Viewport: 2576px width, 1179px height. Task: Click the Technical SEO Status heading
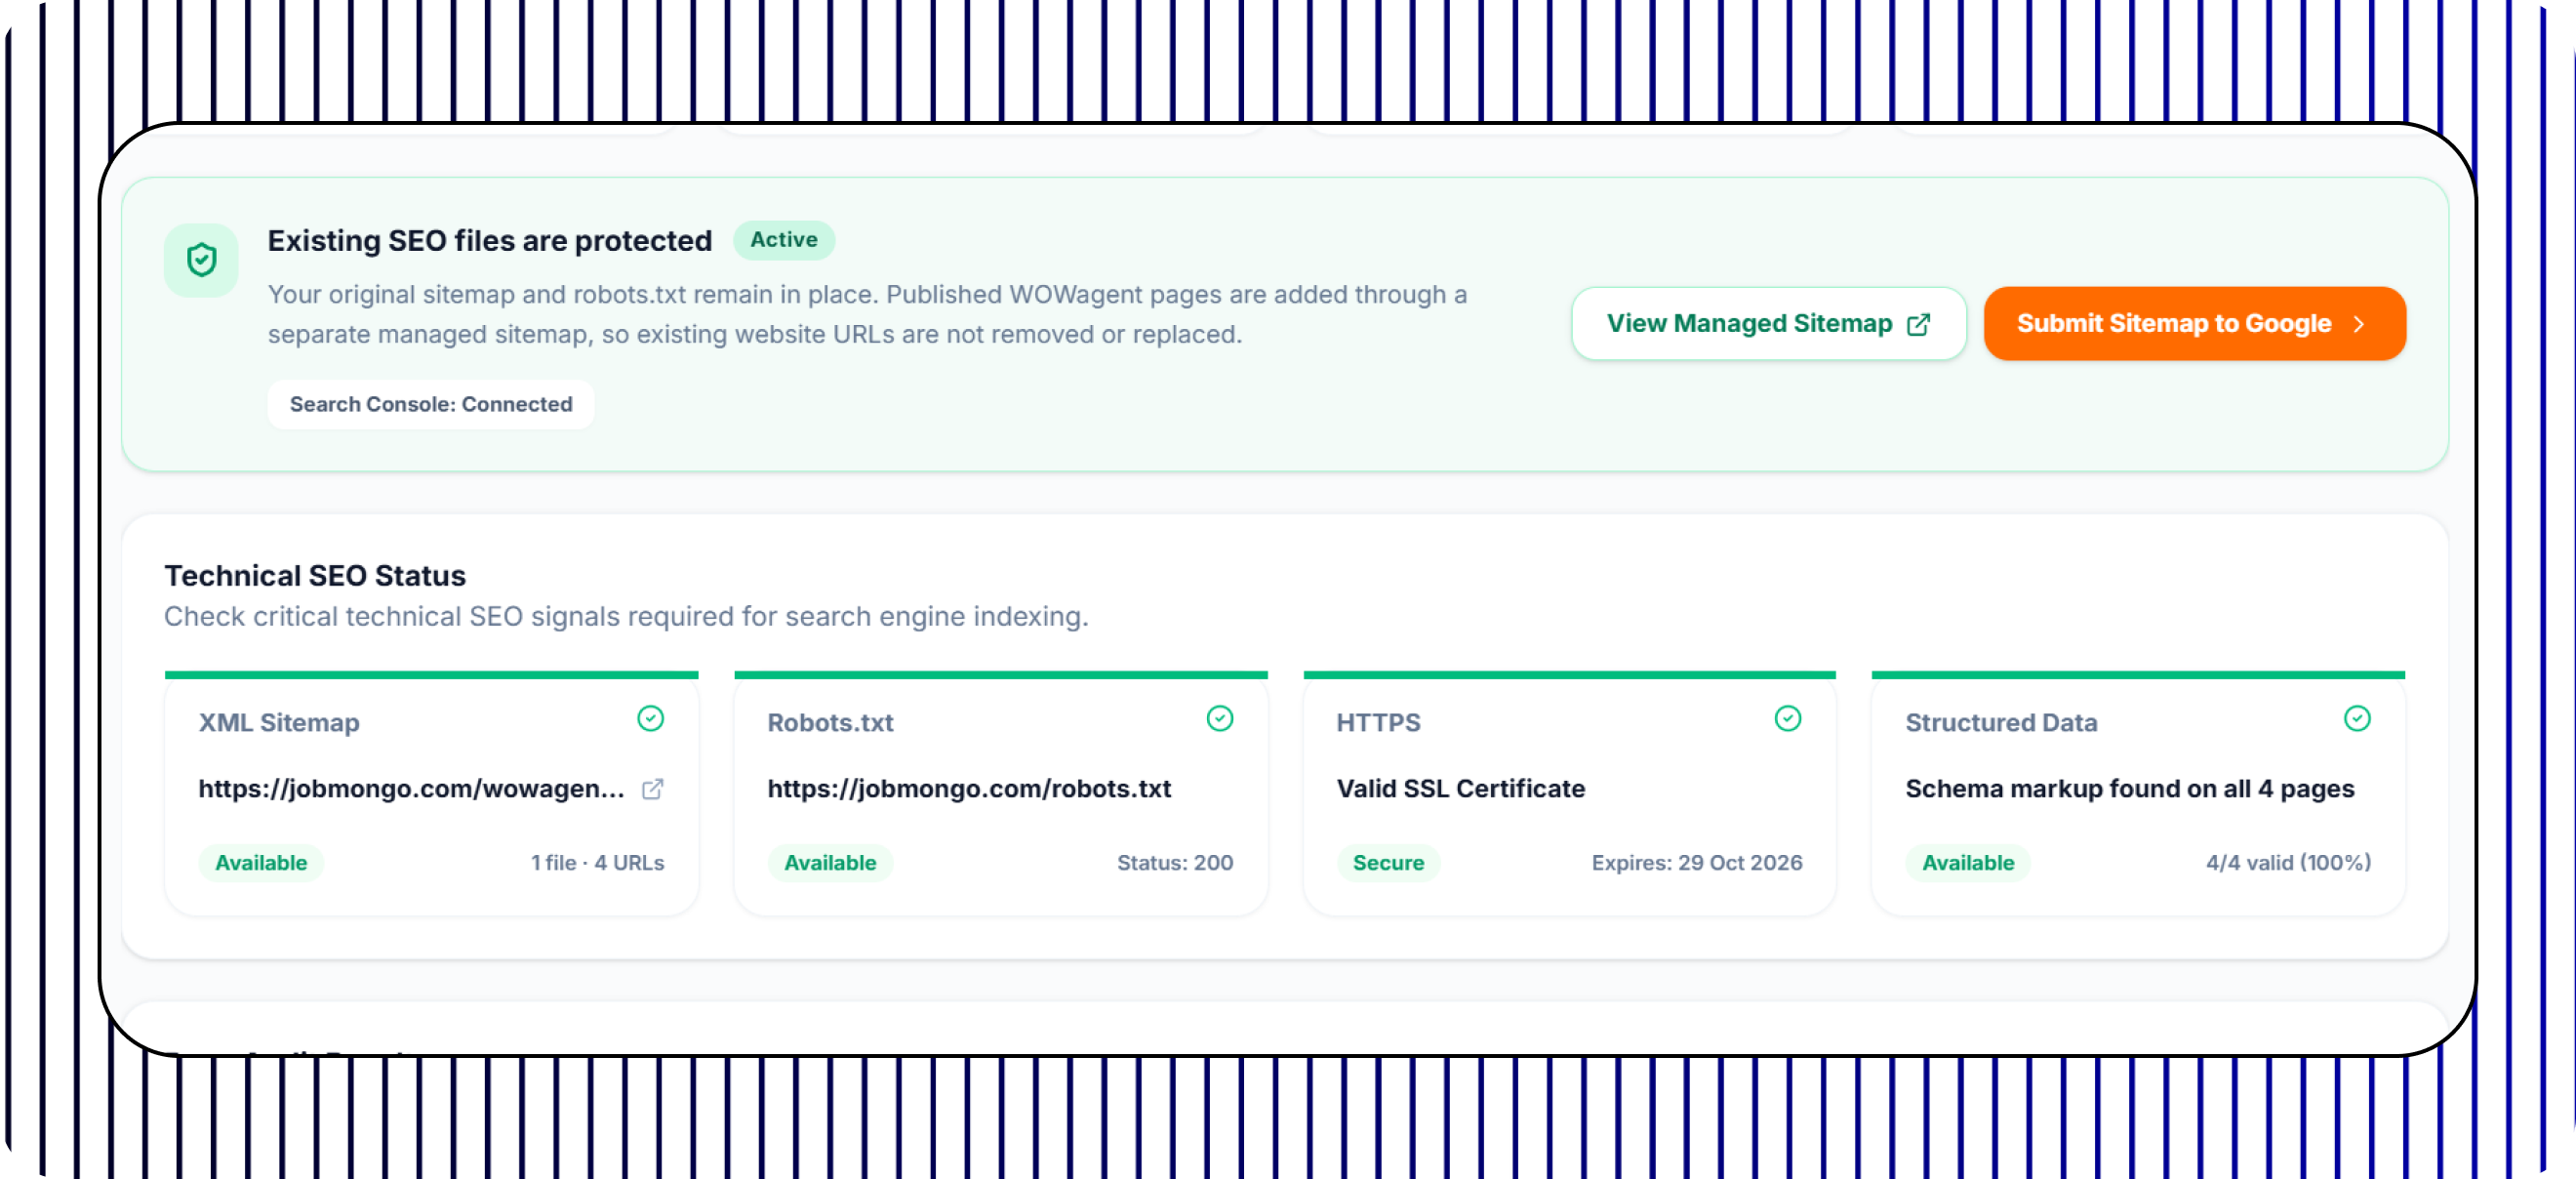click(315, 576)
